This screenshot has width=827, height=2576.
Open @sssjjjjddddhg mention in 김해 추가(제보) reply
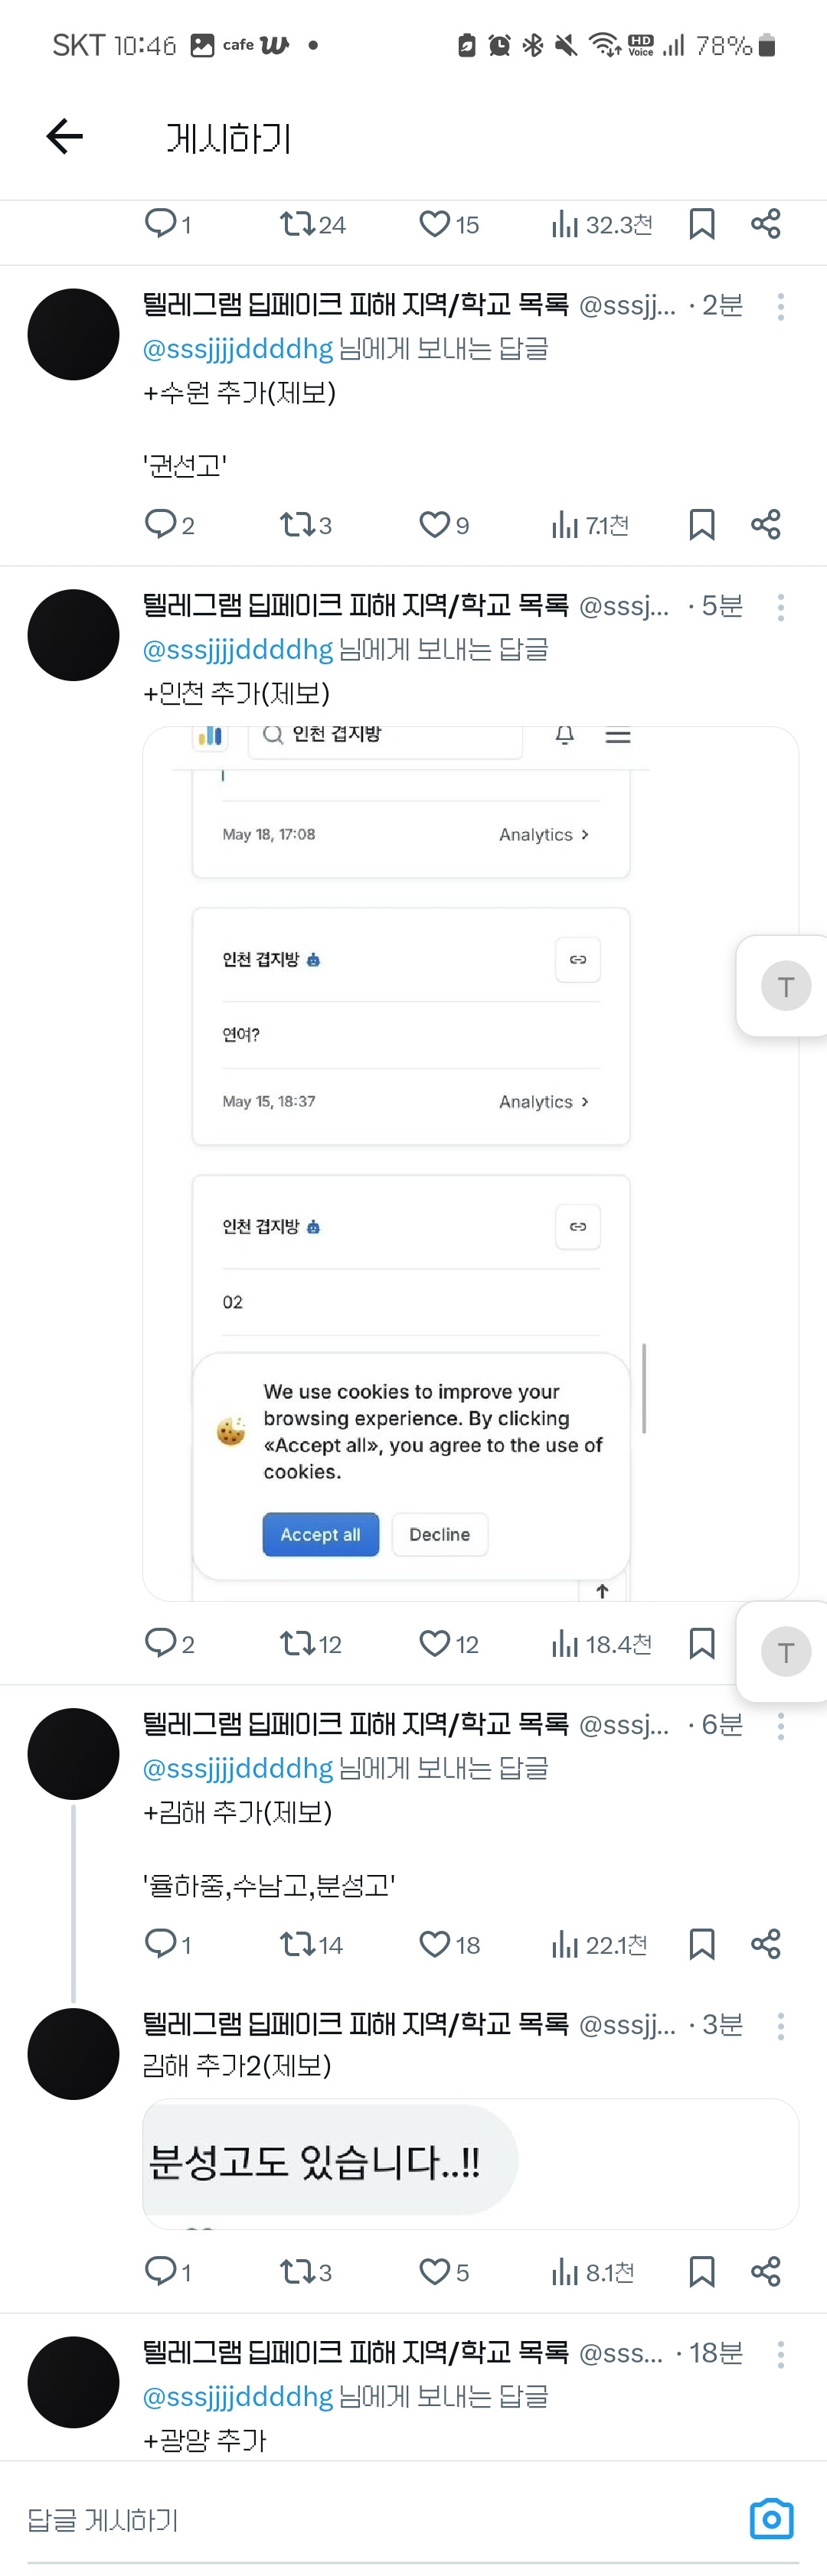238,1768
